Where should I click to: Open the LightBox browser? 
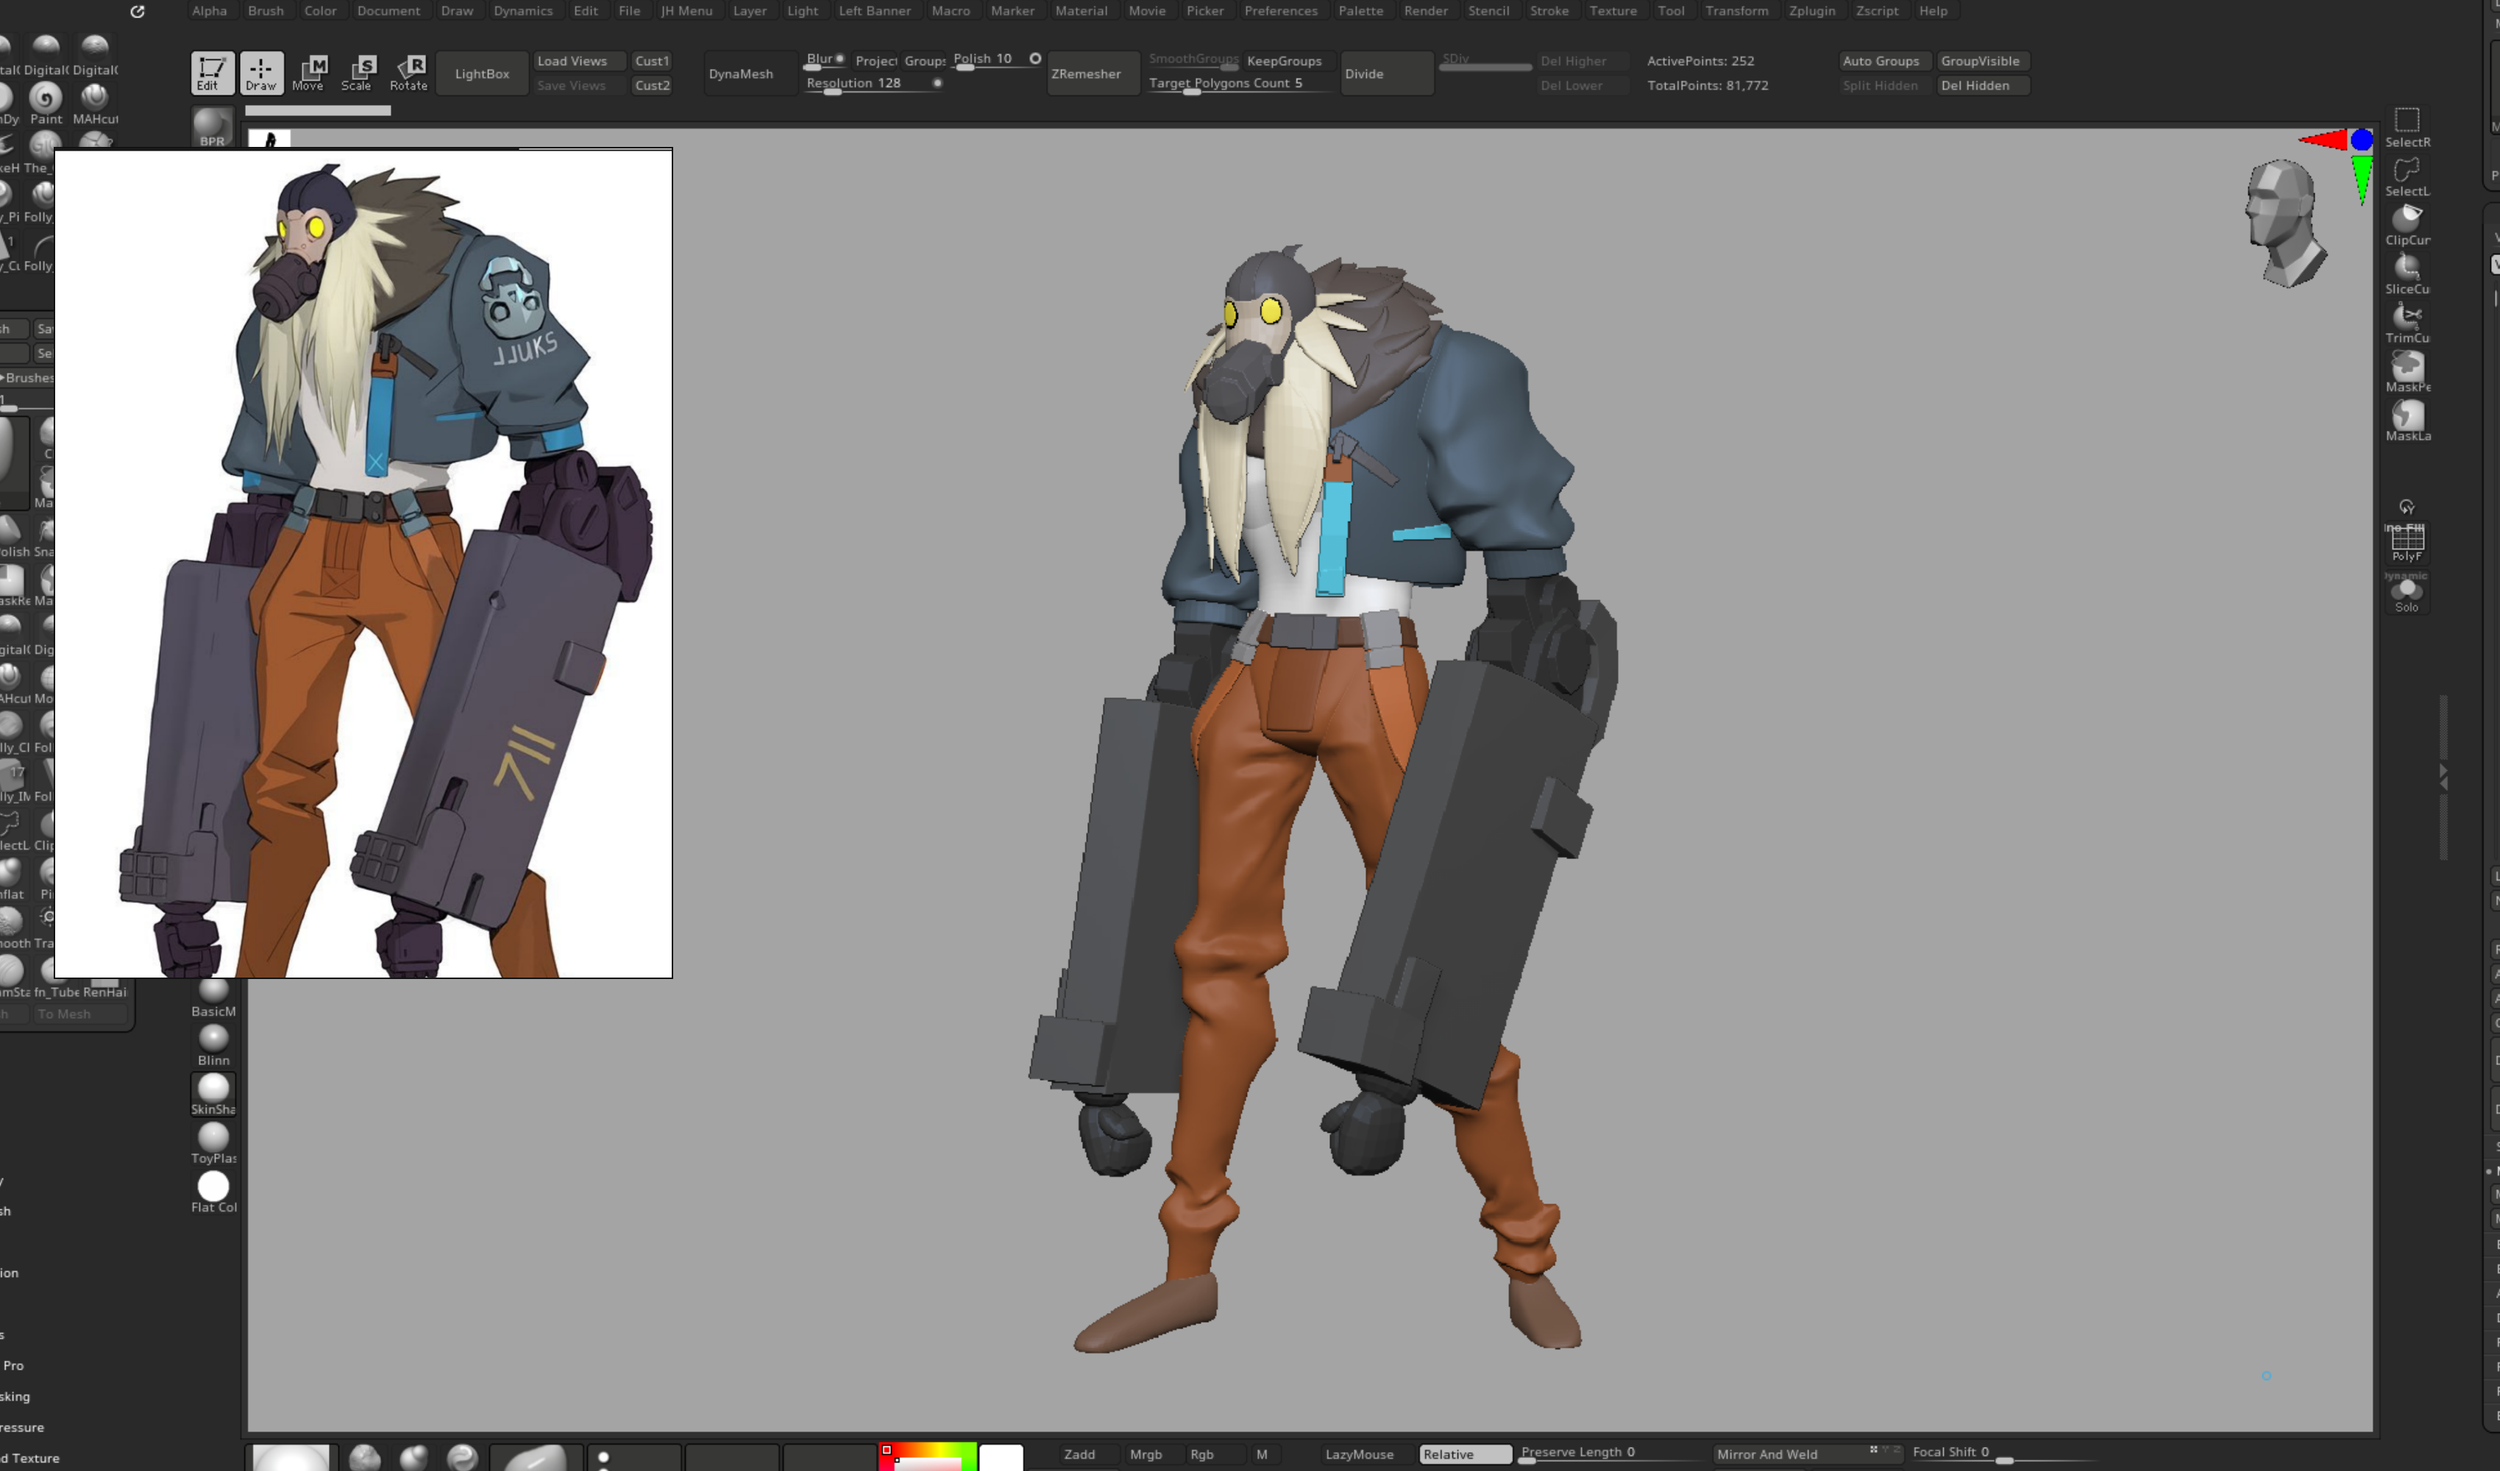(x=482, y=74)
